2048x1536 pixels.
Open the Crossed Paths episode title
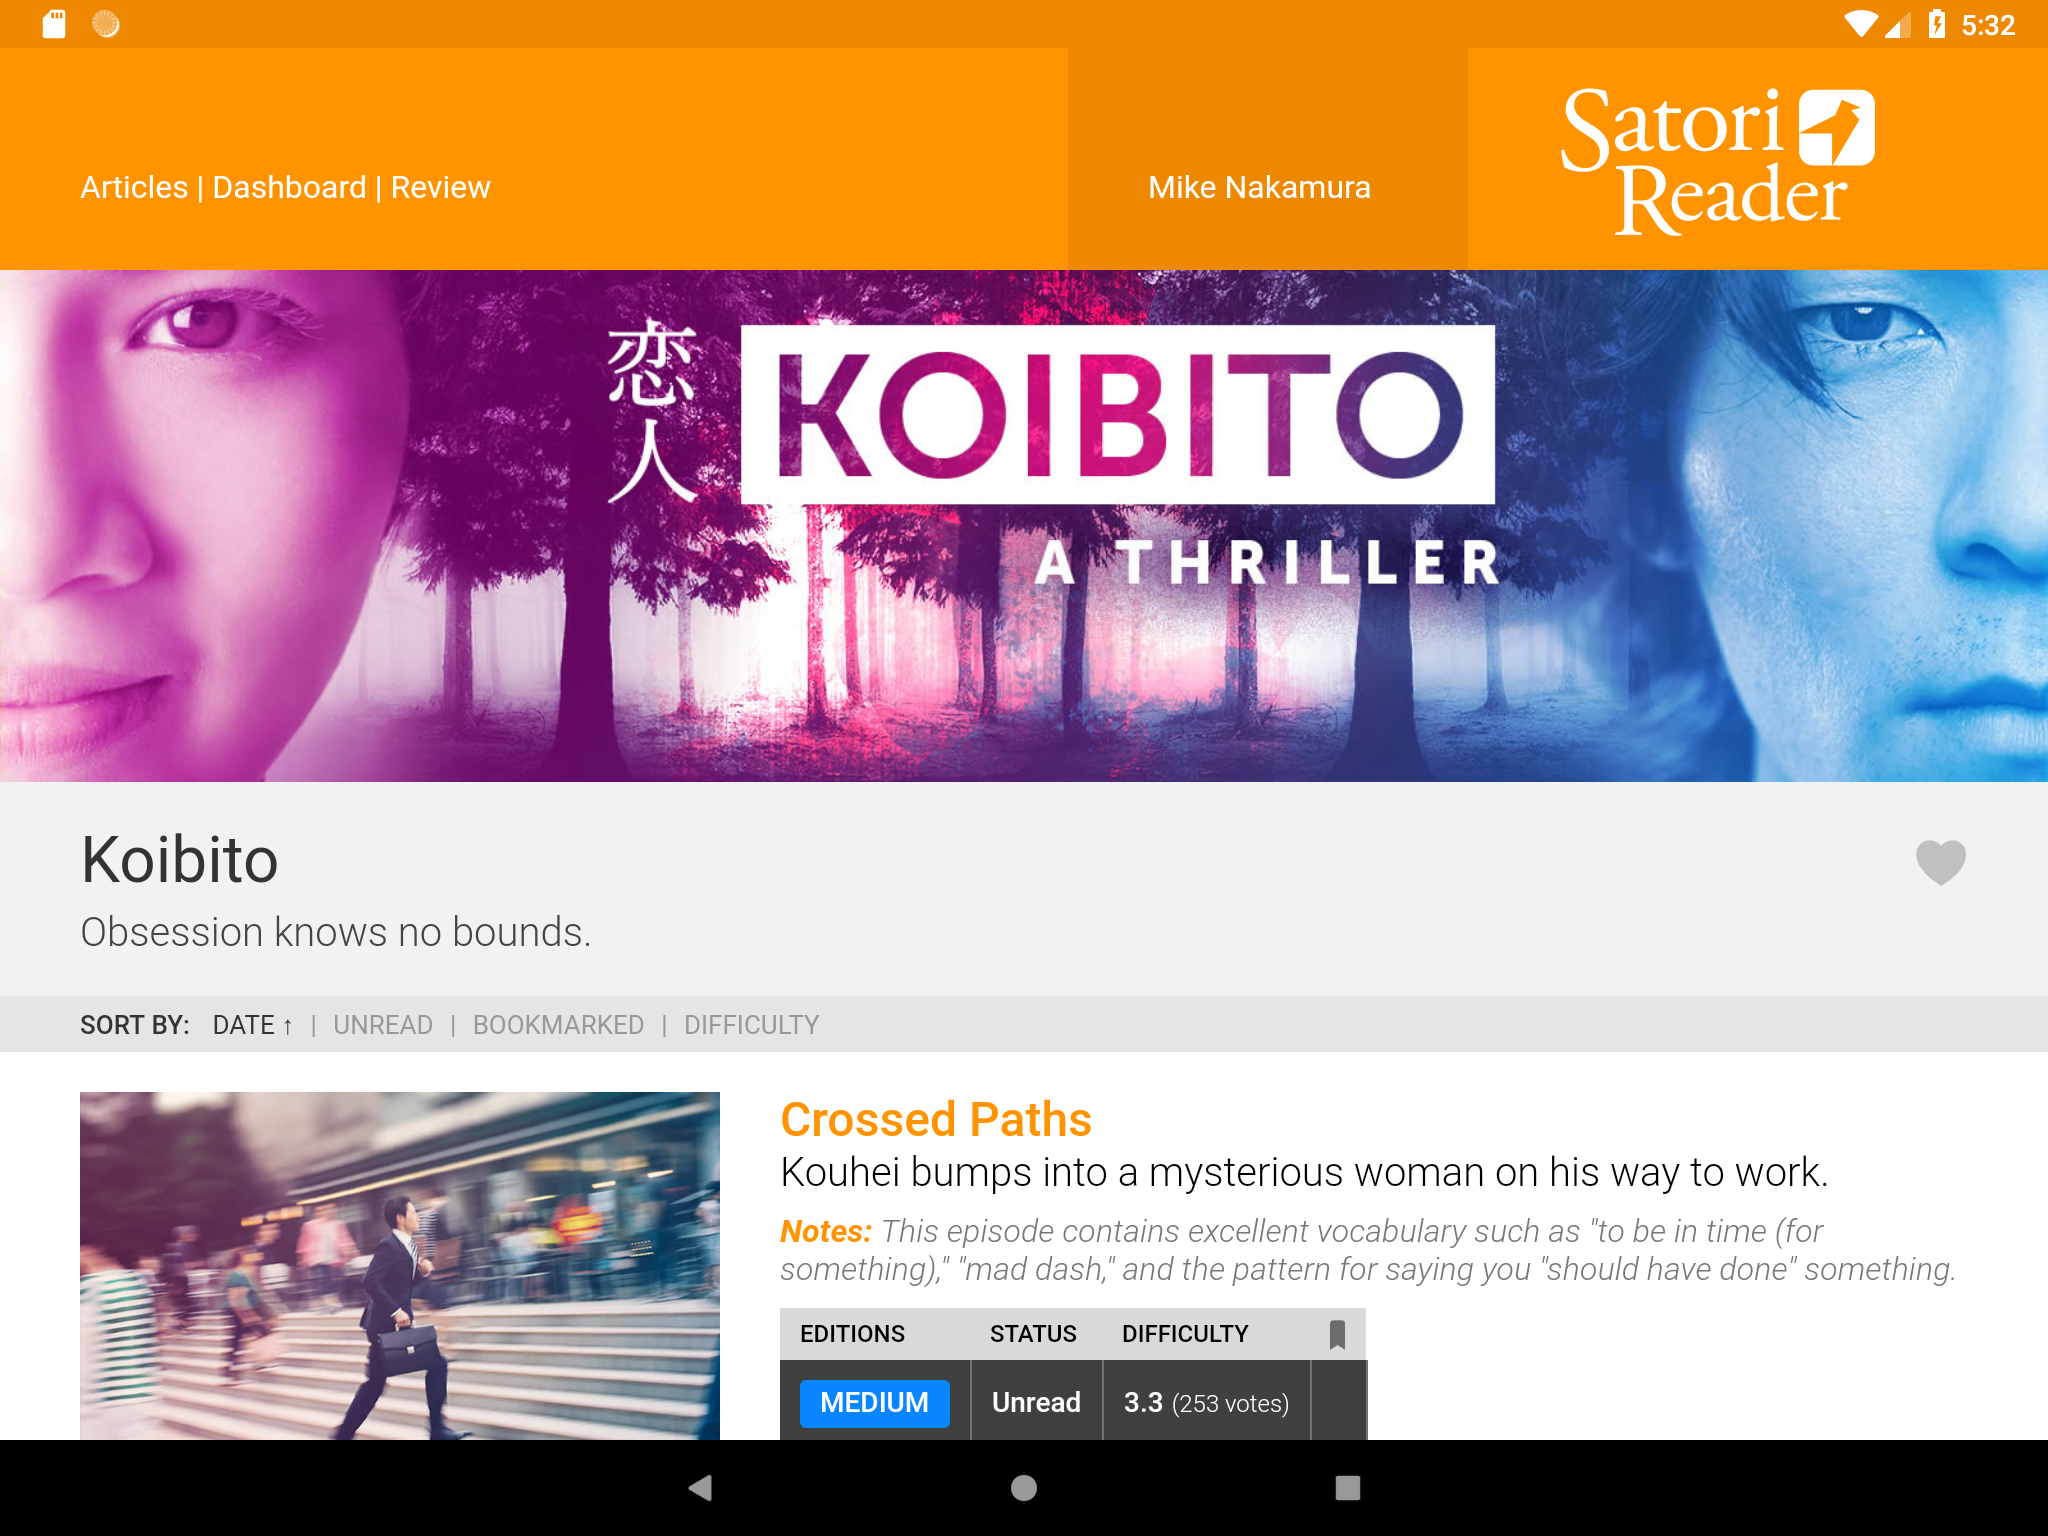pyautogui.click(x=935, y=1119)
